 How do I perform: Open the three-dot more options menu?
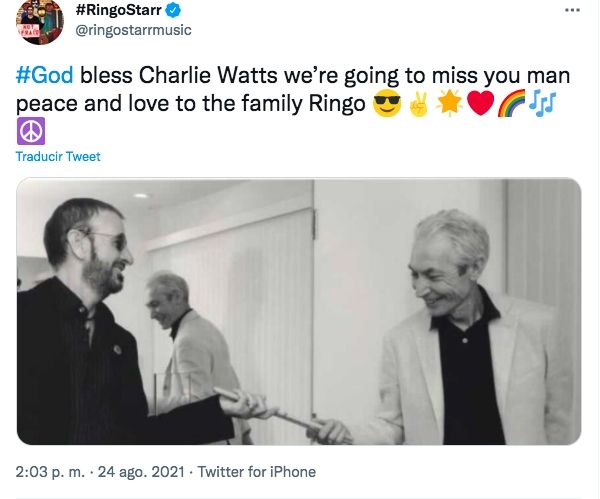571,11
